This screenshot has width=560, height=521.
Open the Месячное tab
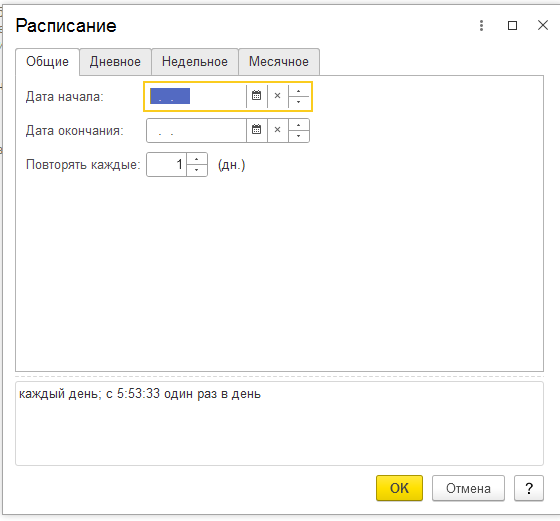point(279,62)
